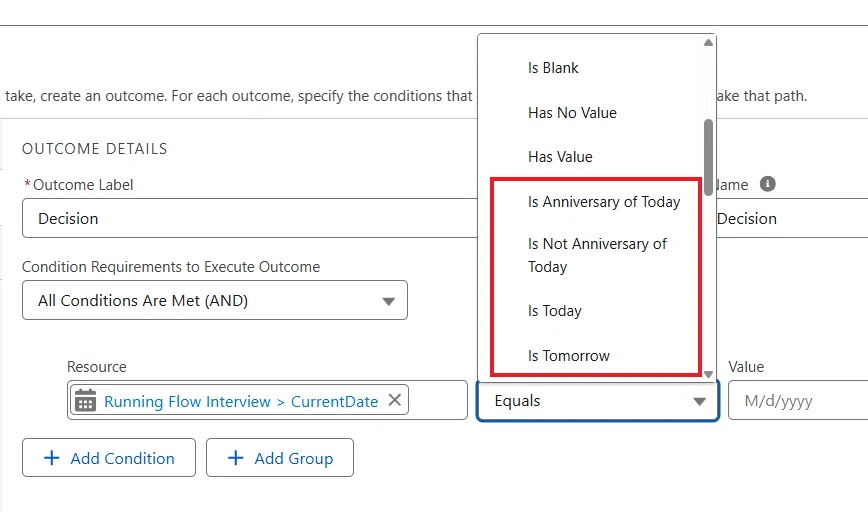Remove the CurrentDate resource pill
868x512 pixels.
pyautogui.click(x=395, y=400)
